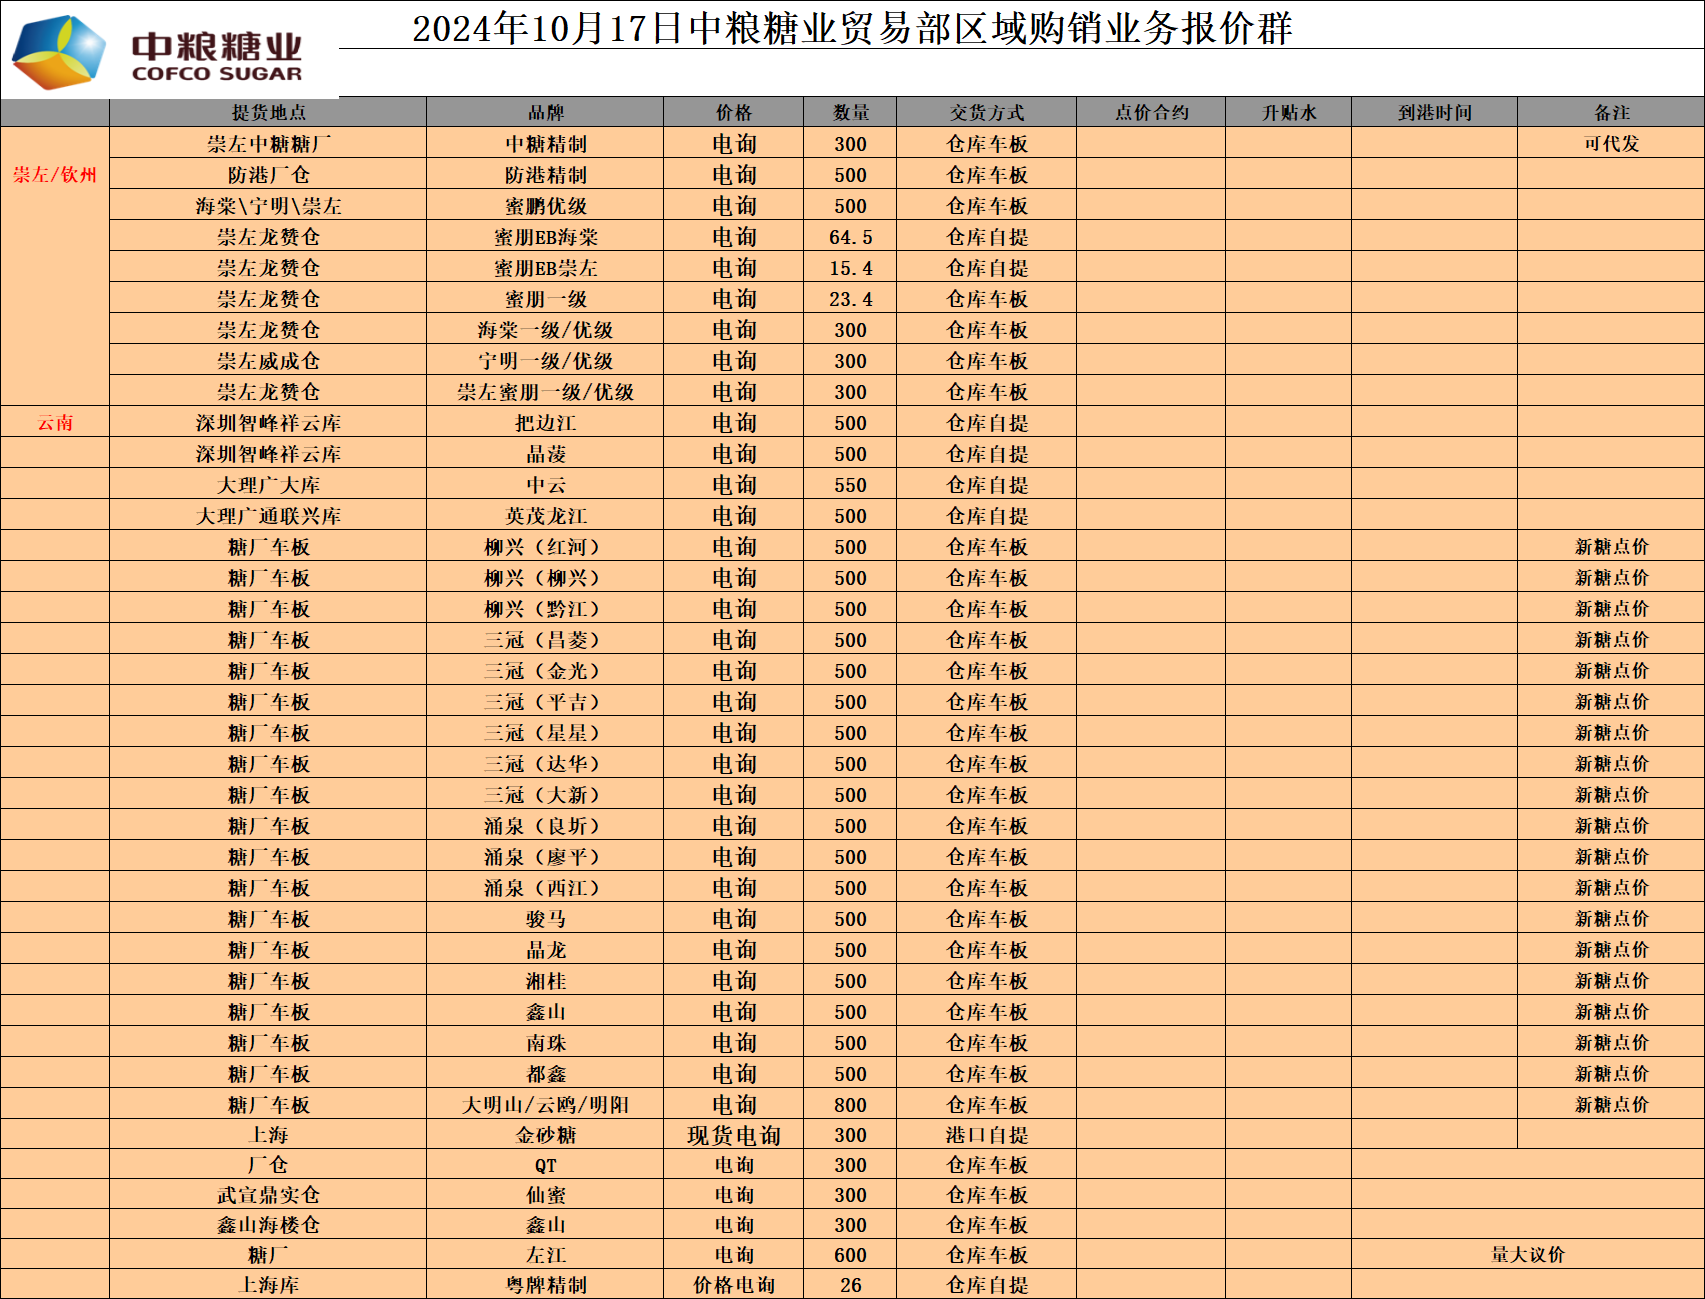The width and height of the screenshot is (1705, 1299).
Task: Click the 港口自提 delivery method cell
Action: click(x=986, y=1135)
